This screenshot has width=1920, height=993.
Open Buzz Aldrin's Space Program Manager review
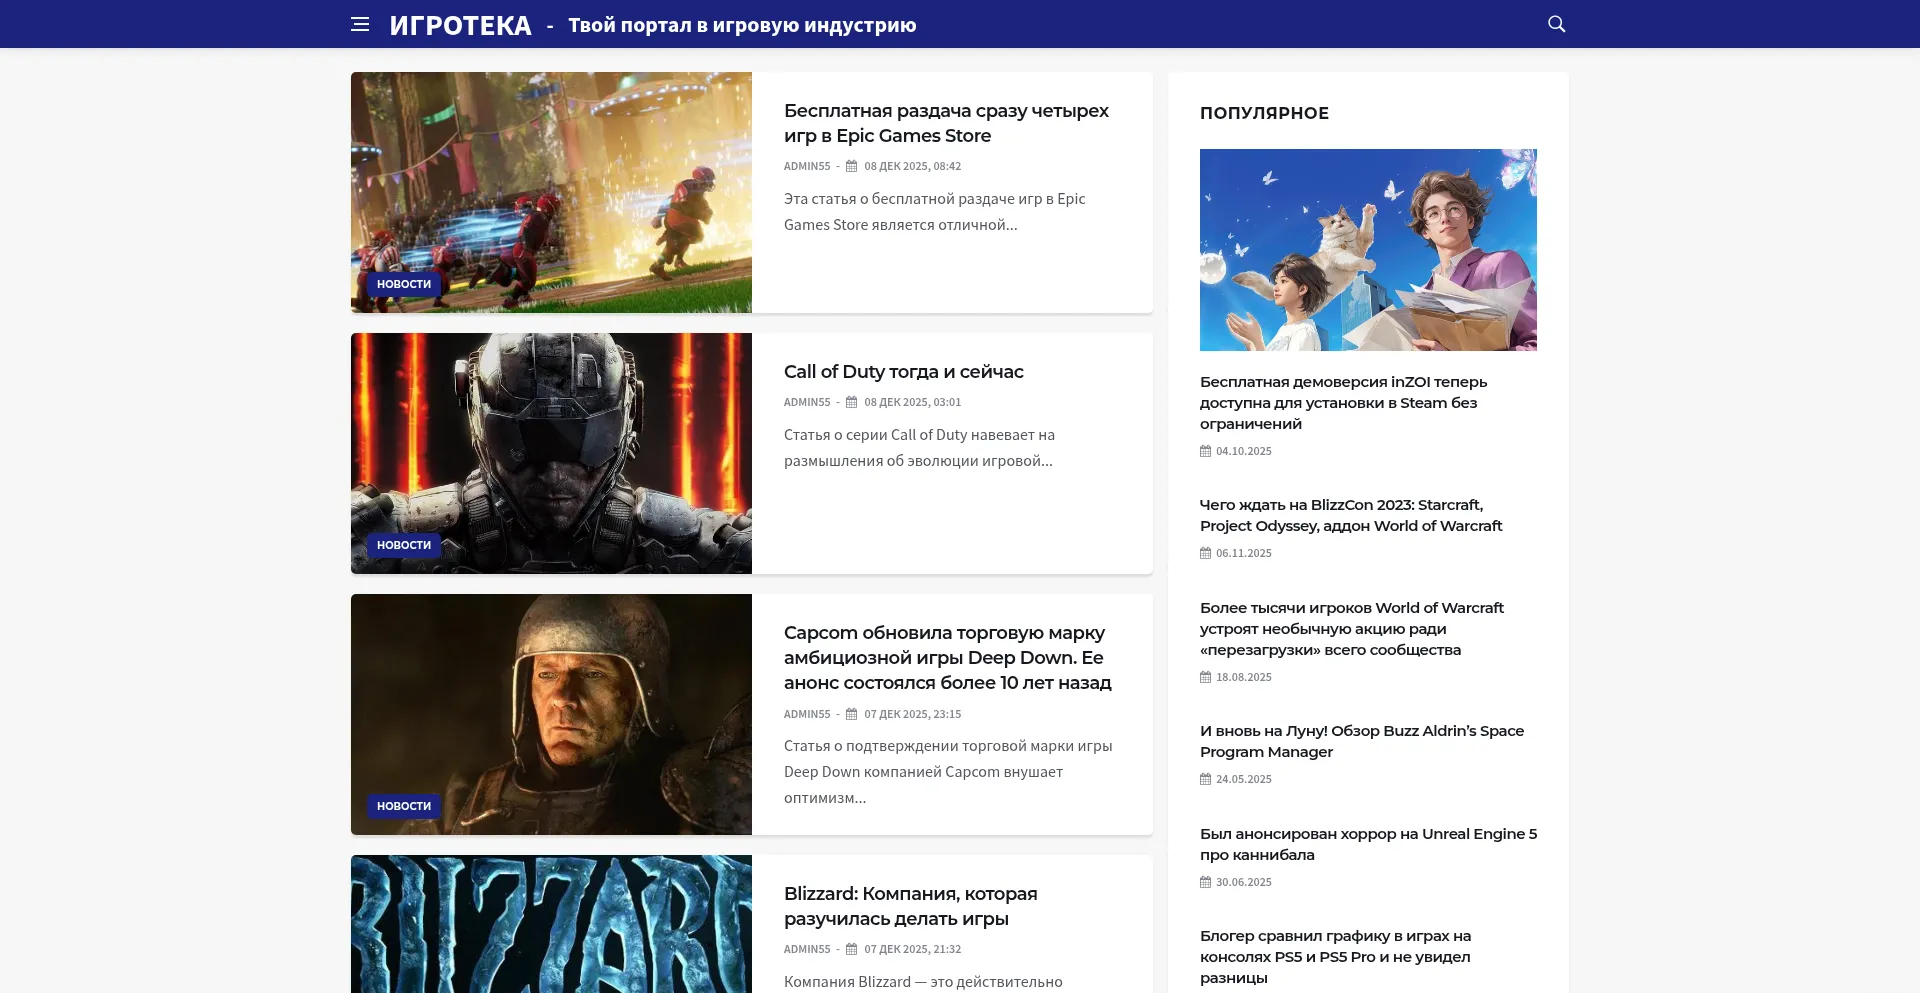pyautogui.click(x=1362, y=741)
